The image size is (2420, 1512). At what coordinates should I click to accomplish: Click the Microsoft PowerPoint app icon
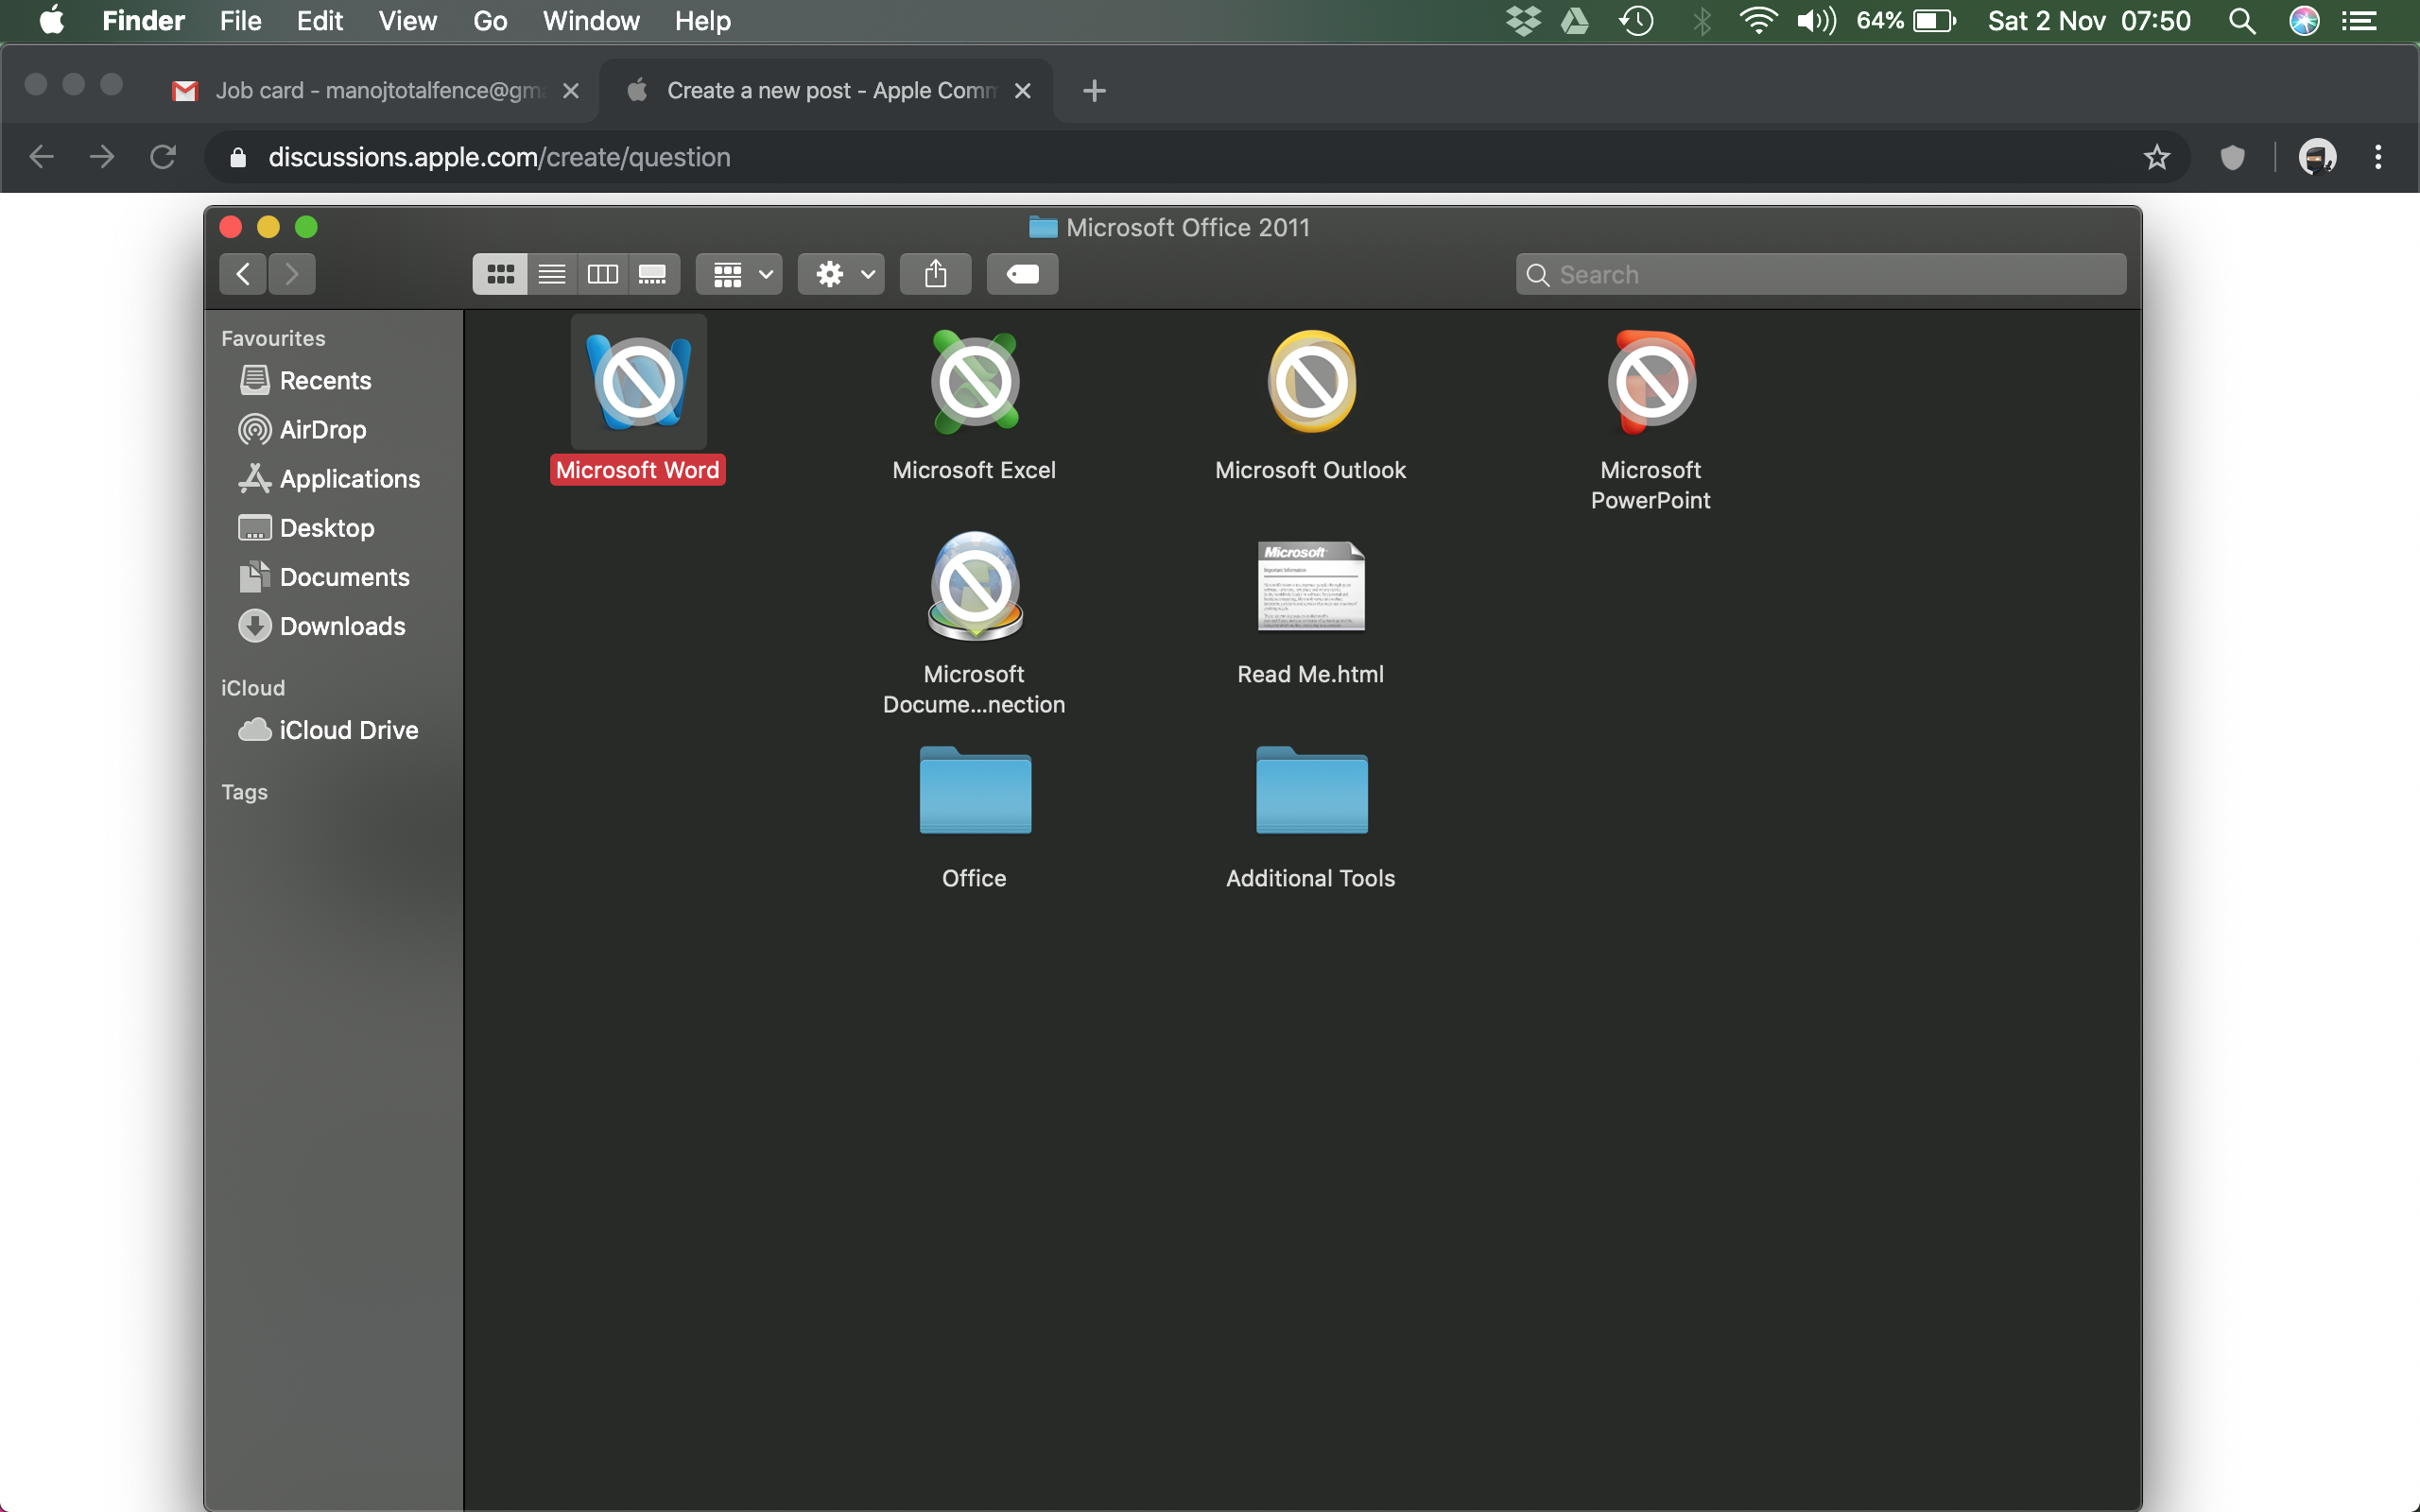click(x=1651, y=382)
